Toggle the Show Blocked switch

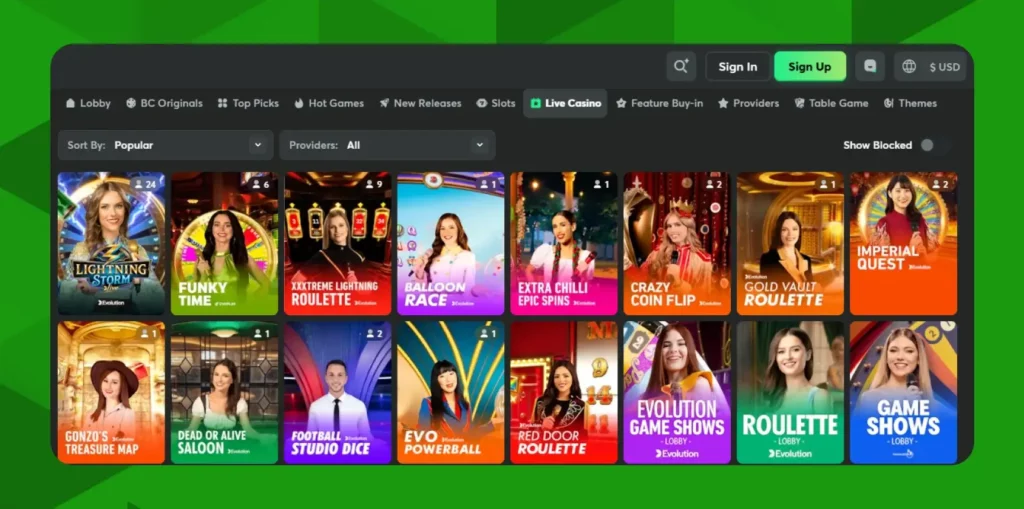[935, 145]
